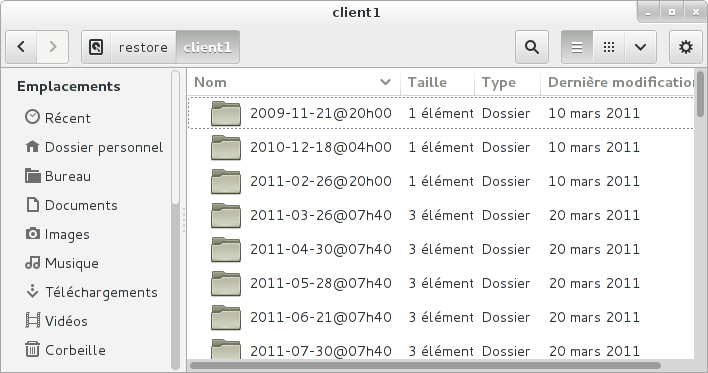Open Corbeille trash in sidebar
708x373 pixels.
pyautogui.click(x=65, y=350)
